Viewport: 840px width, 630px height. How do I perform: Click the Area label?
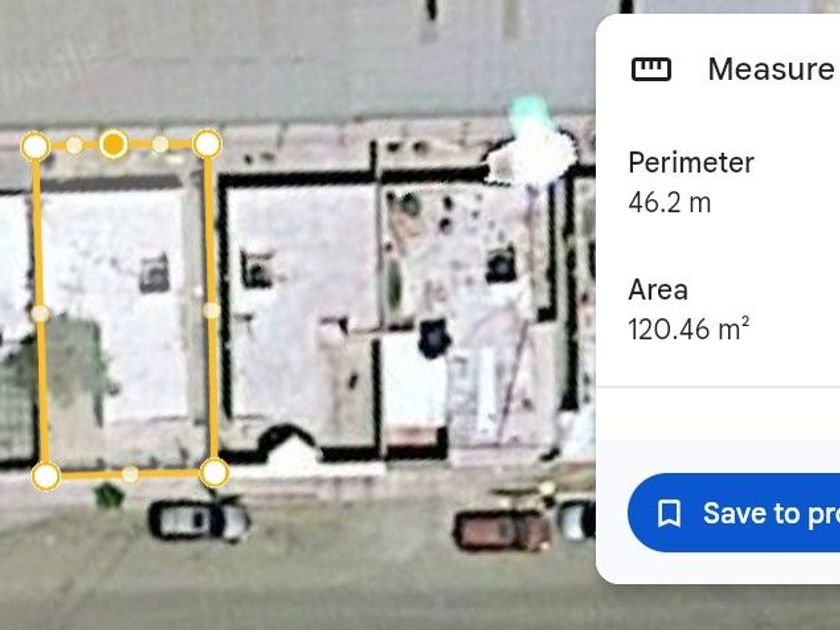(658, 290)
